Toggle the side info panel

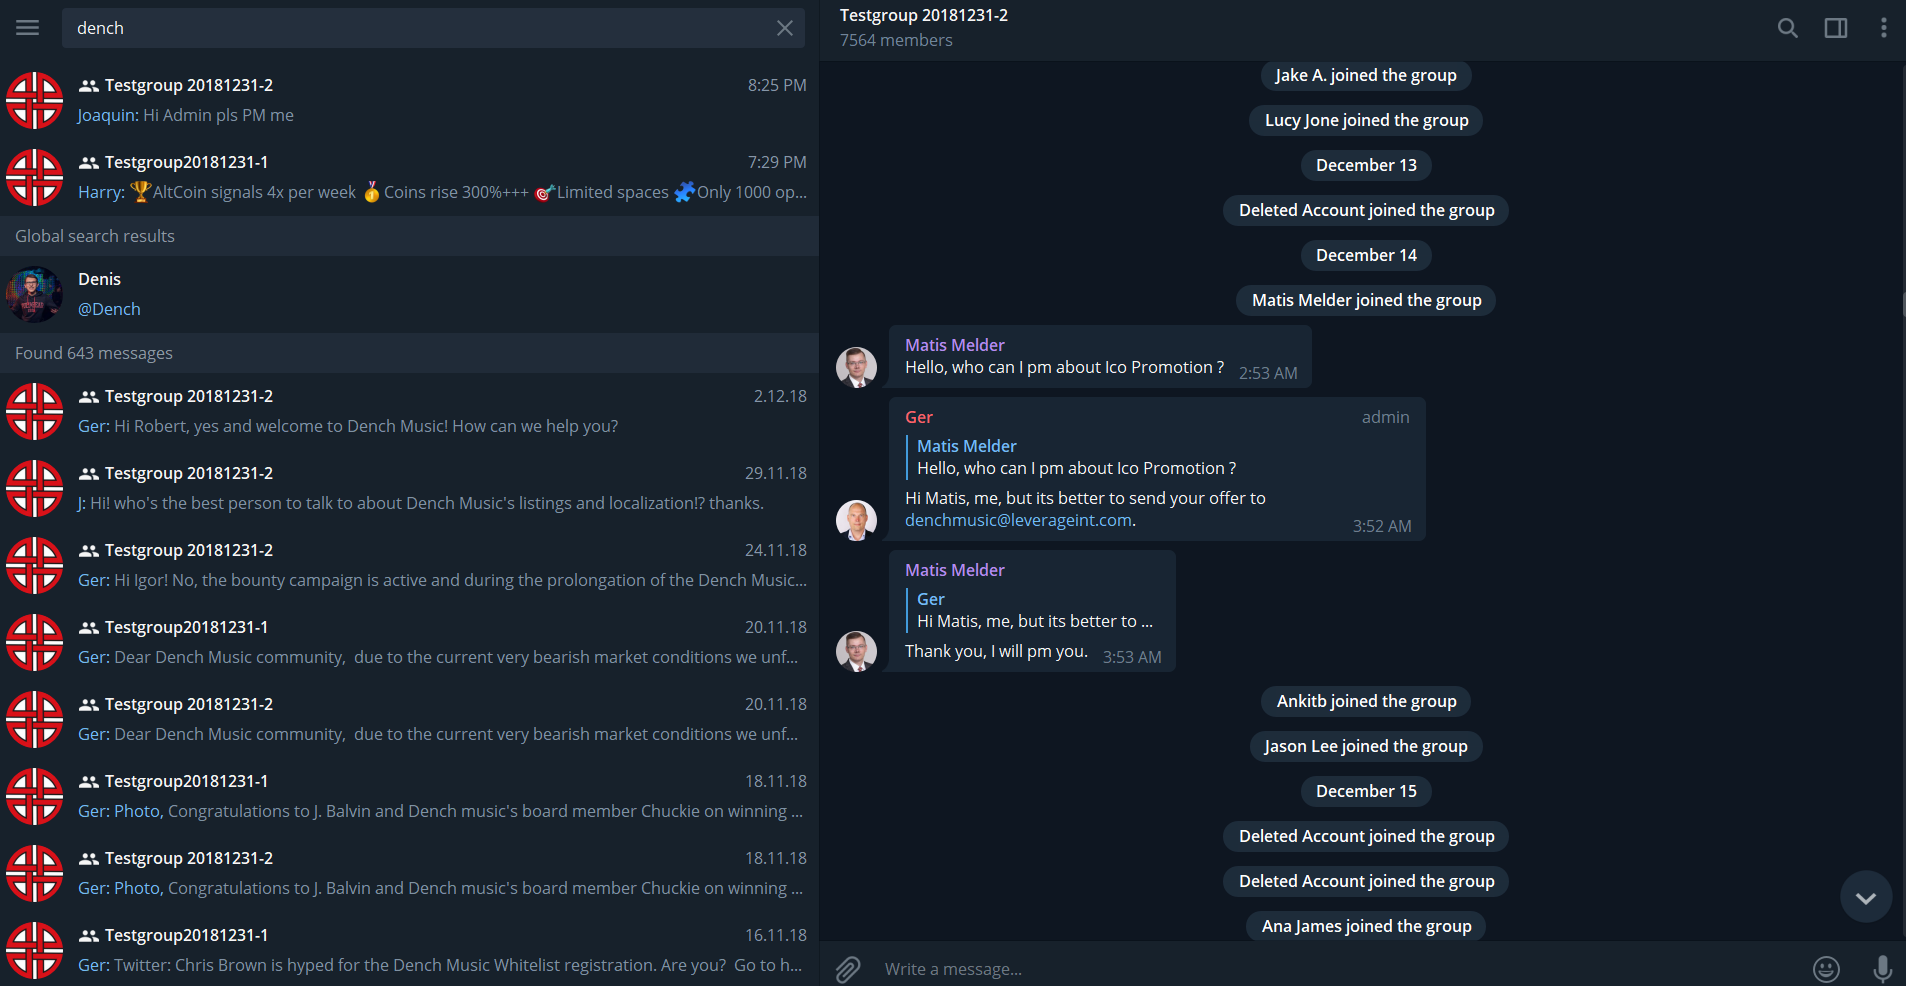(x=1836, y=28)
